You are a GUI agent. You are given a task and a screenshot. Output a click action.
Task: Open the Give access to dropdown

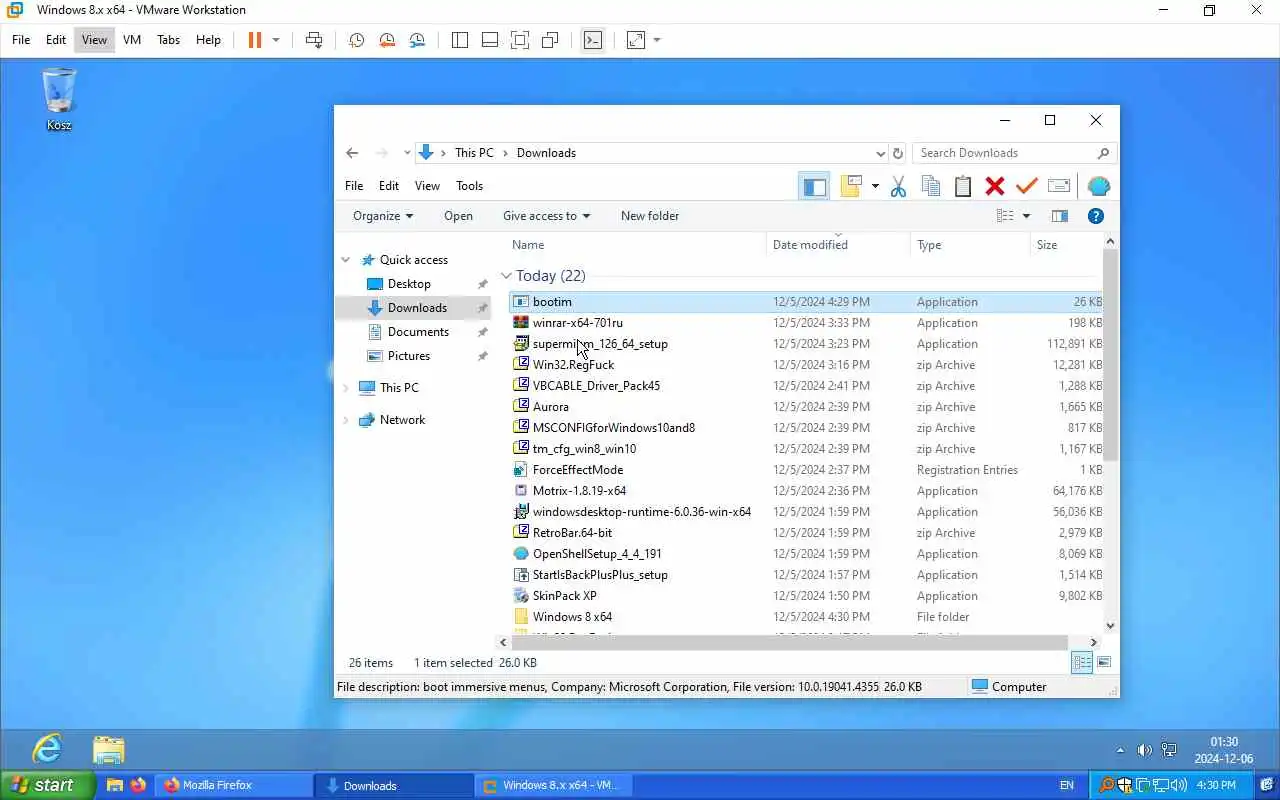click(546, 216)
